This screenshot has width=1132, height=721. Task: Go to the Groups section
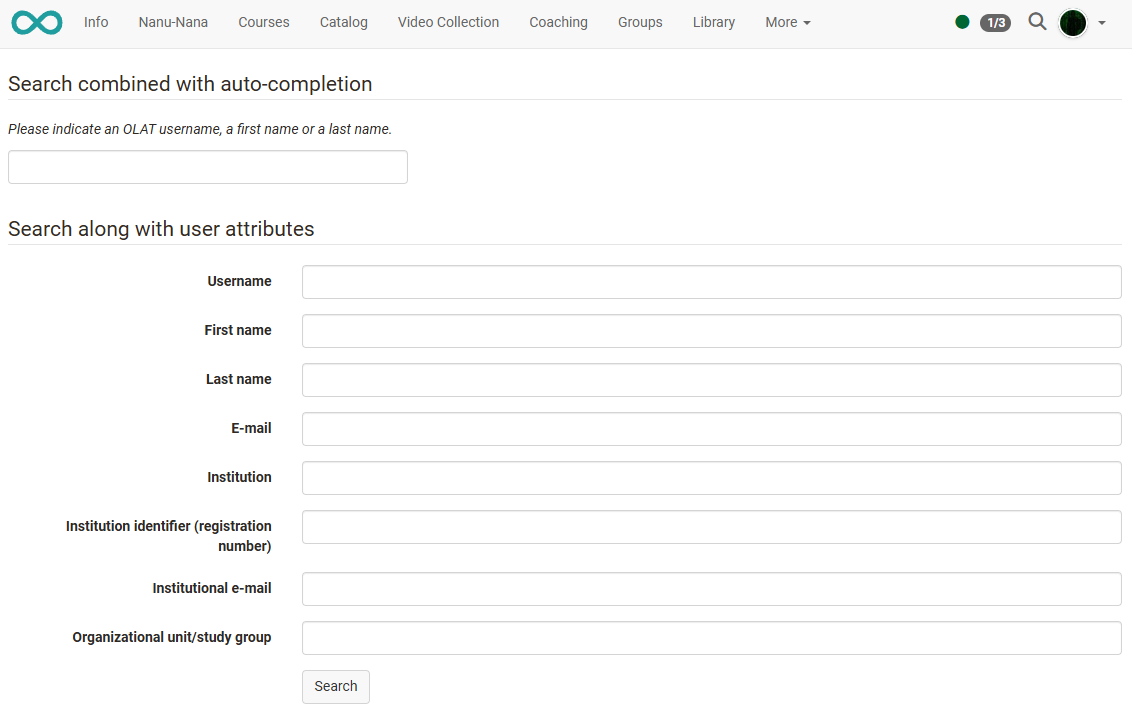point(640,22)
